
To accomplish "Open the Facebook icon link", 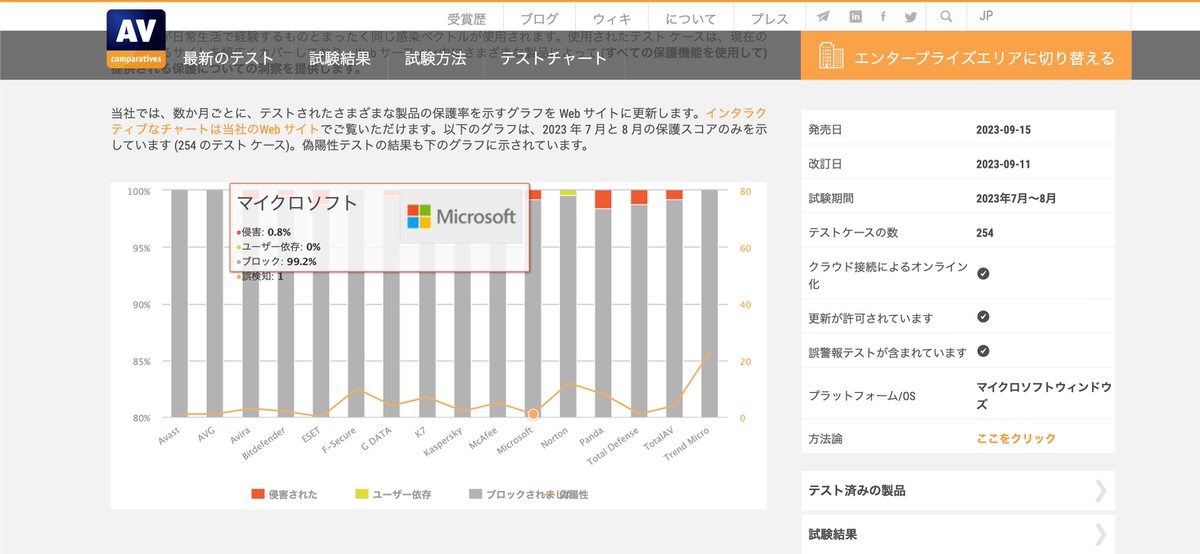I will [x=883, y=17].
